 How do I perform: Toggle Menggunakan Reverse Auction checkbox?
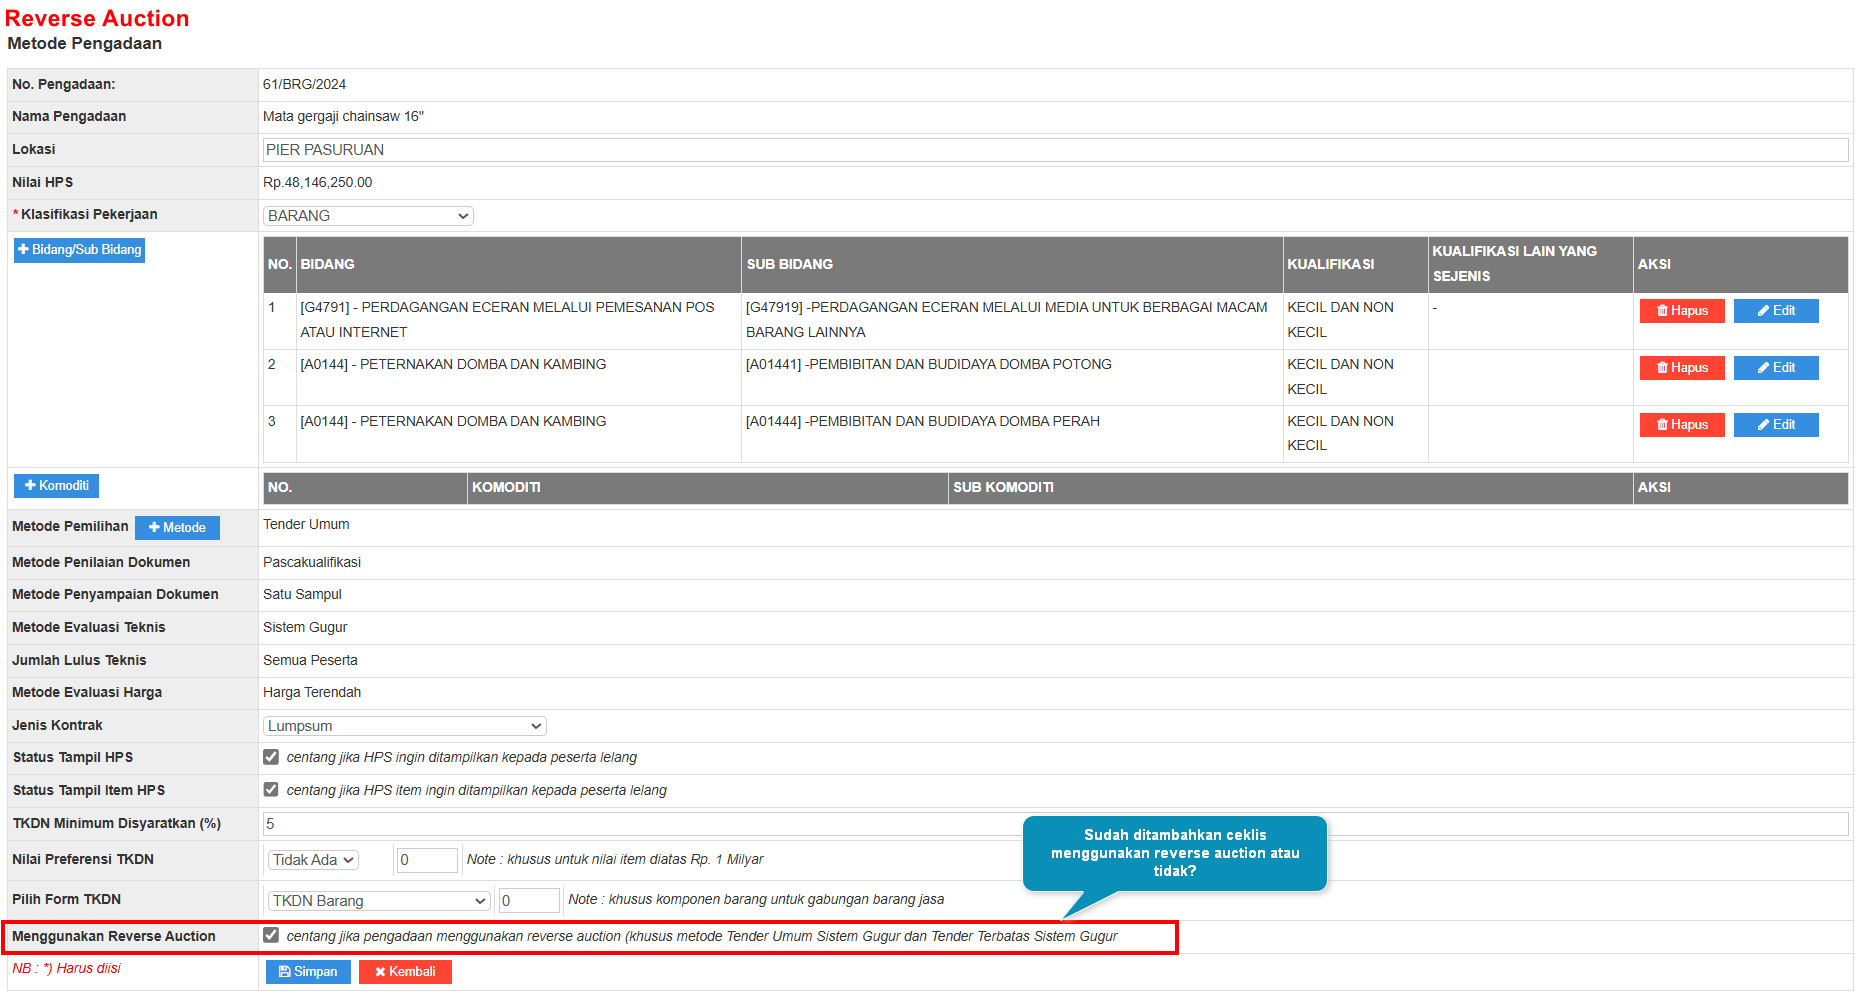click(x=271, y=936)
